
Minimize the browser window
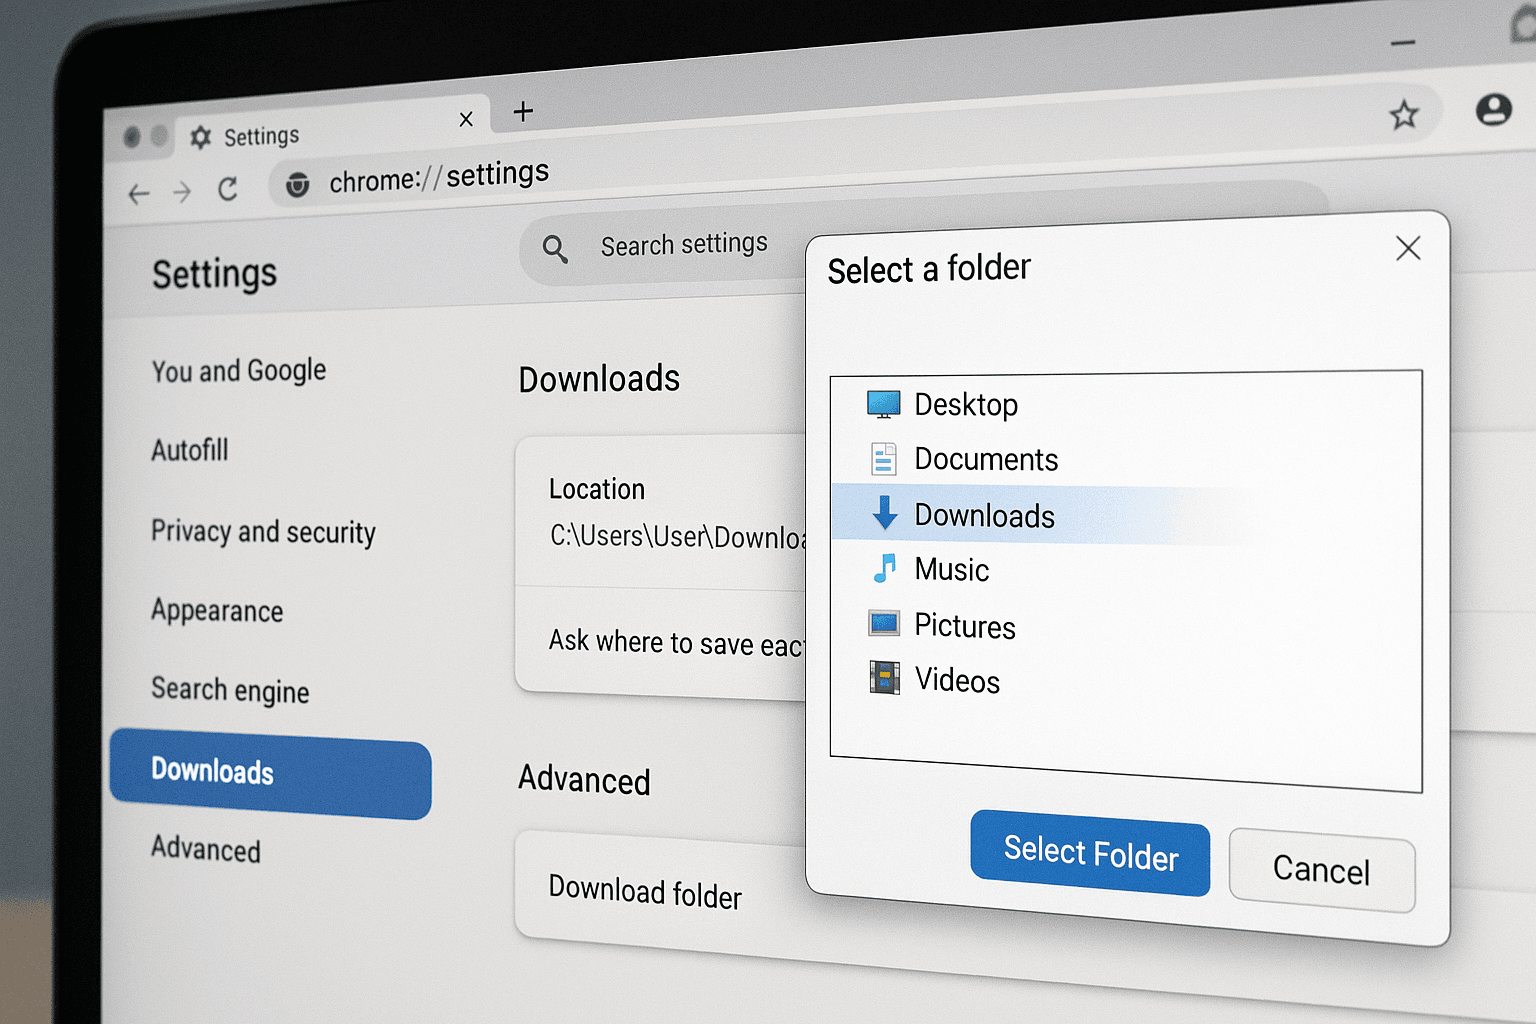click(1403, 43)
